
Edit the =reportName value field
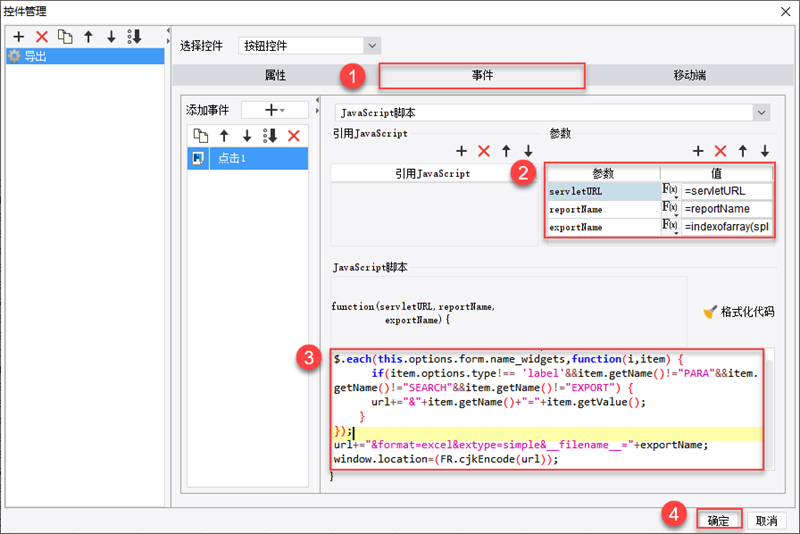[727, 209]
